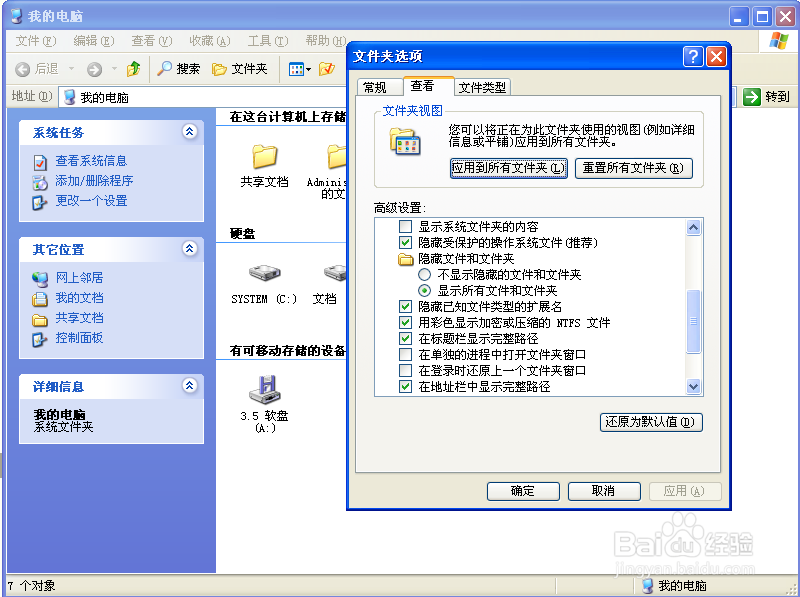Screen dimensions: 800x597
Task: Click the 添加/删除程序 icon
Action: pos(40,182)
